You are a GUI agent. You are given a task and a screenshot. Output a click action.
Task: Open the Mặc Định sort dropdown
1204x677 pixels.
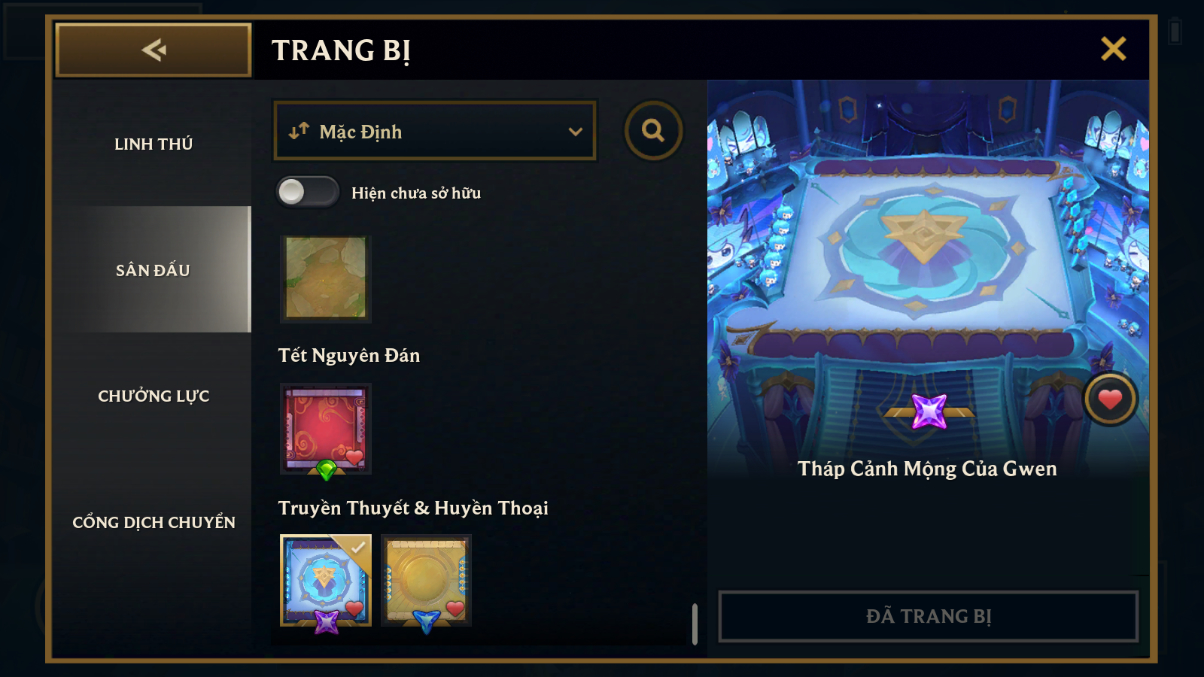point(435,131)
